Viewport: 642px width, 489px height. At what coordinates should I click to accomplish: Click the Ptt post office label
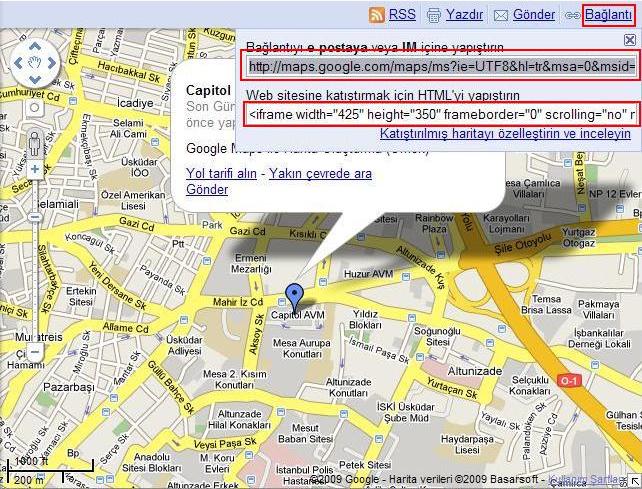[178, 244]
